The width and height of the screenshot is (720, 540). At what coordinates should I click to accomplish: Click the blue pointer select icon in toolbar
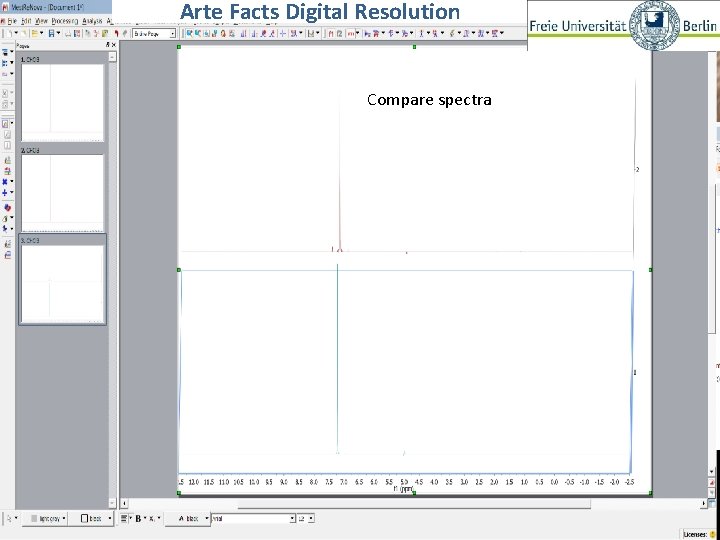tap(367, 34)
